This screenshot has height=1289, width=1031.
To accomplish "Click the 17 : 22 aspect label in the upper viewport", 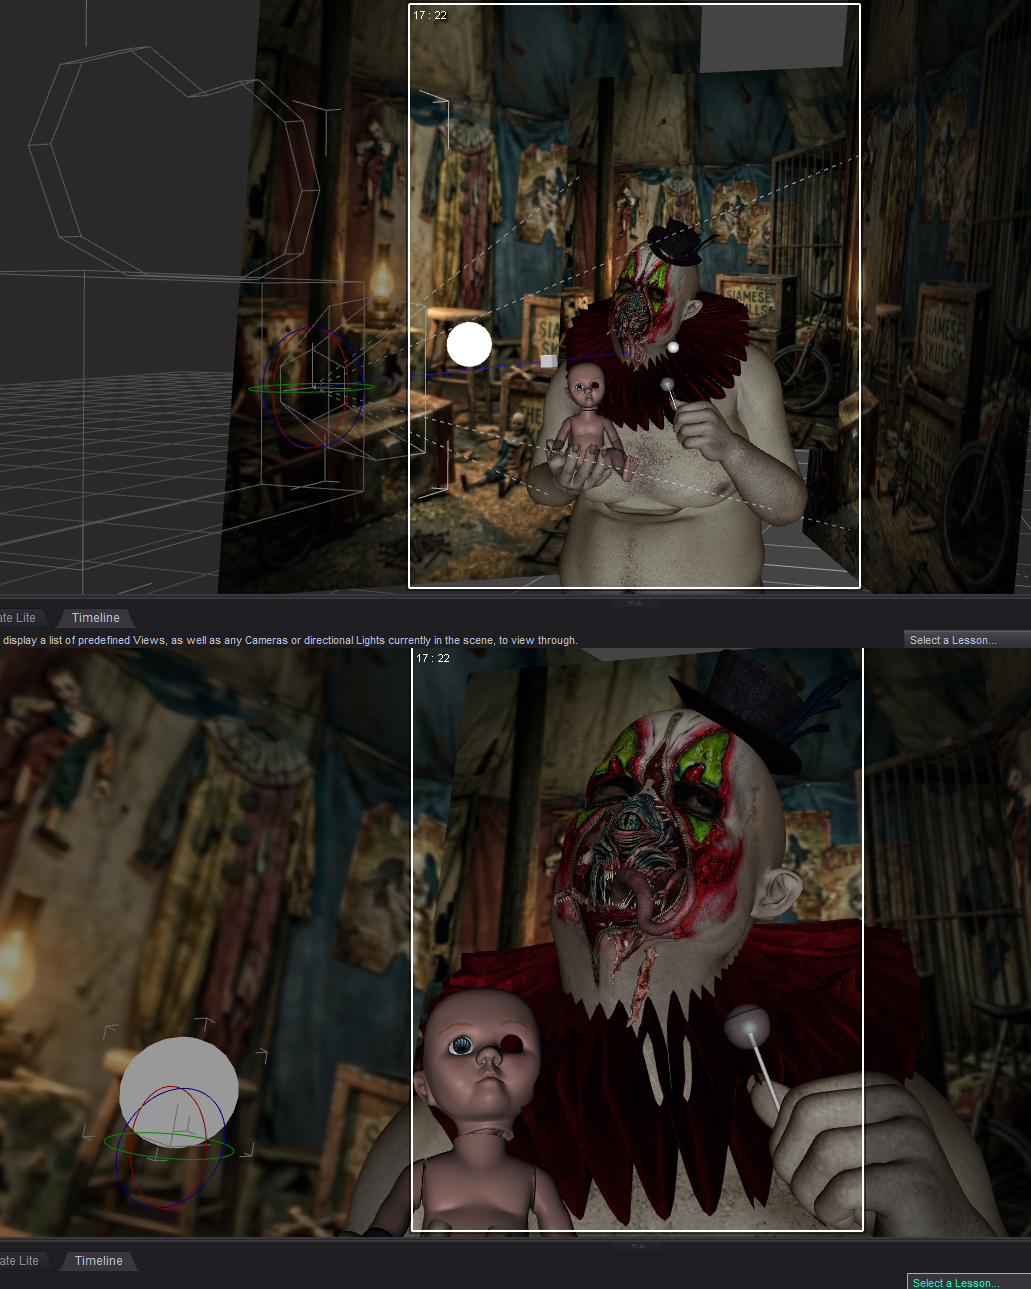I will click(x=430, y=15).
